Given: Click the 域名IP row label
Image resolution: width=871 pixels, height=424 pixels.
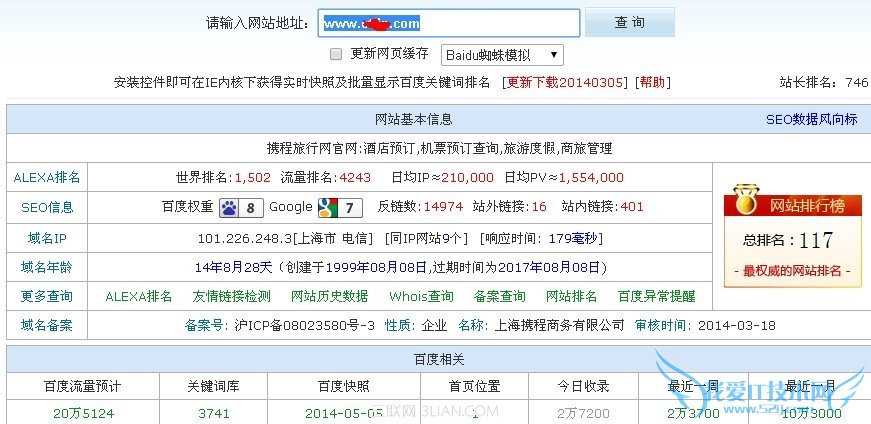Looking at the screenshot, I should coord(47,239).
